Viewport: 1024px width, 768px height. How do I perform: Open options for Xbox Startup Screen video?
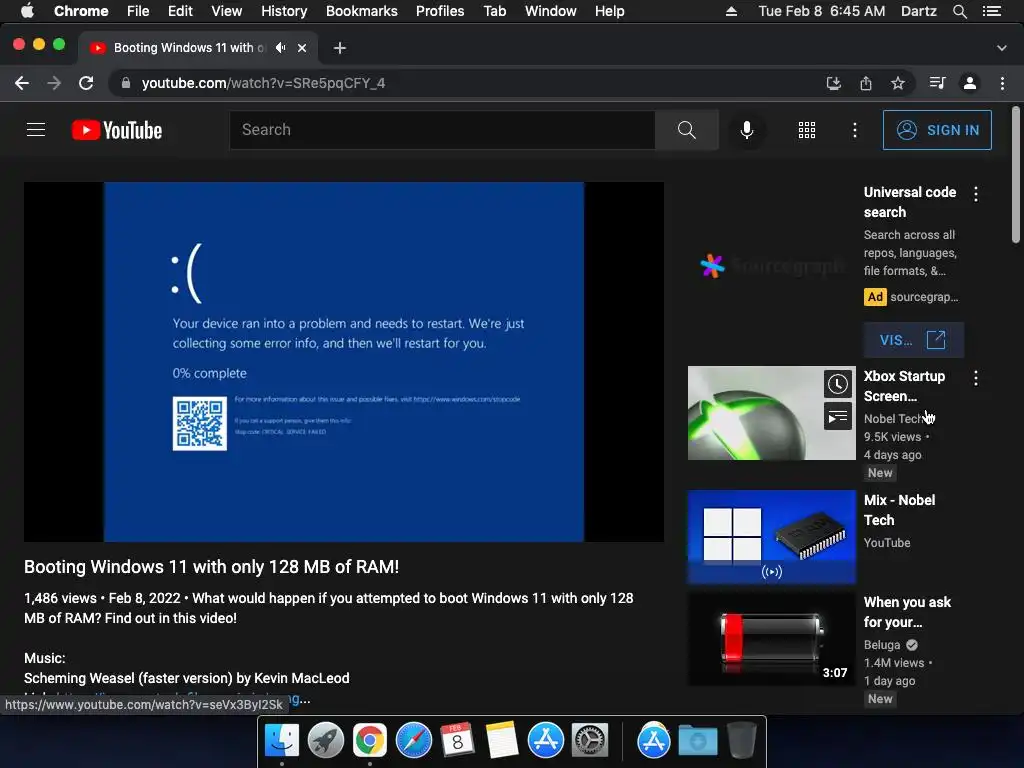point(976,378)
